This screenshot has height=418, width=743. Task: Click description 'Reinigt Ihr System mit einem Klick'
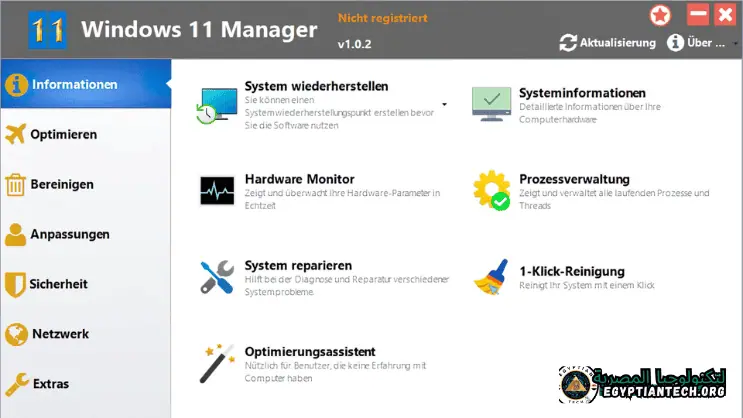587,285
